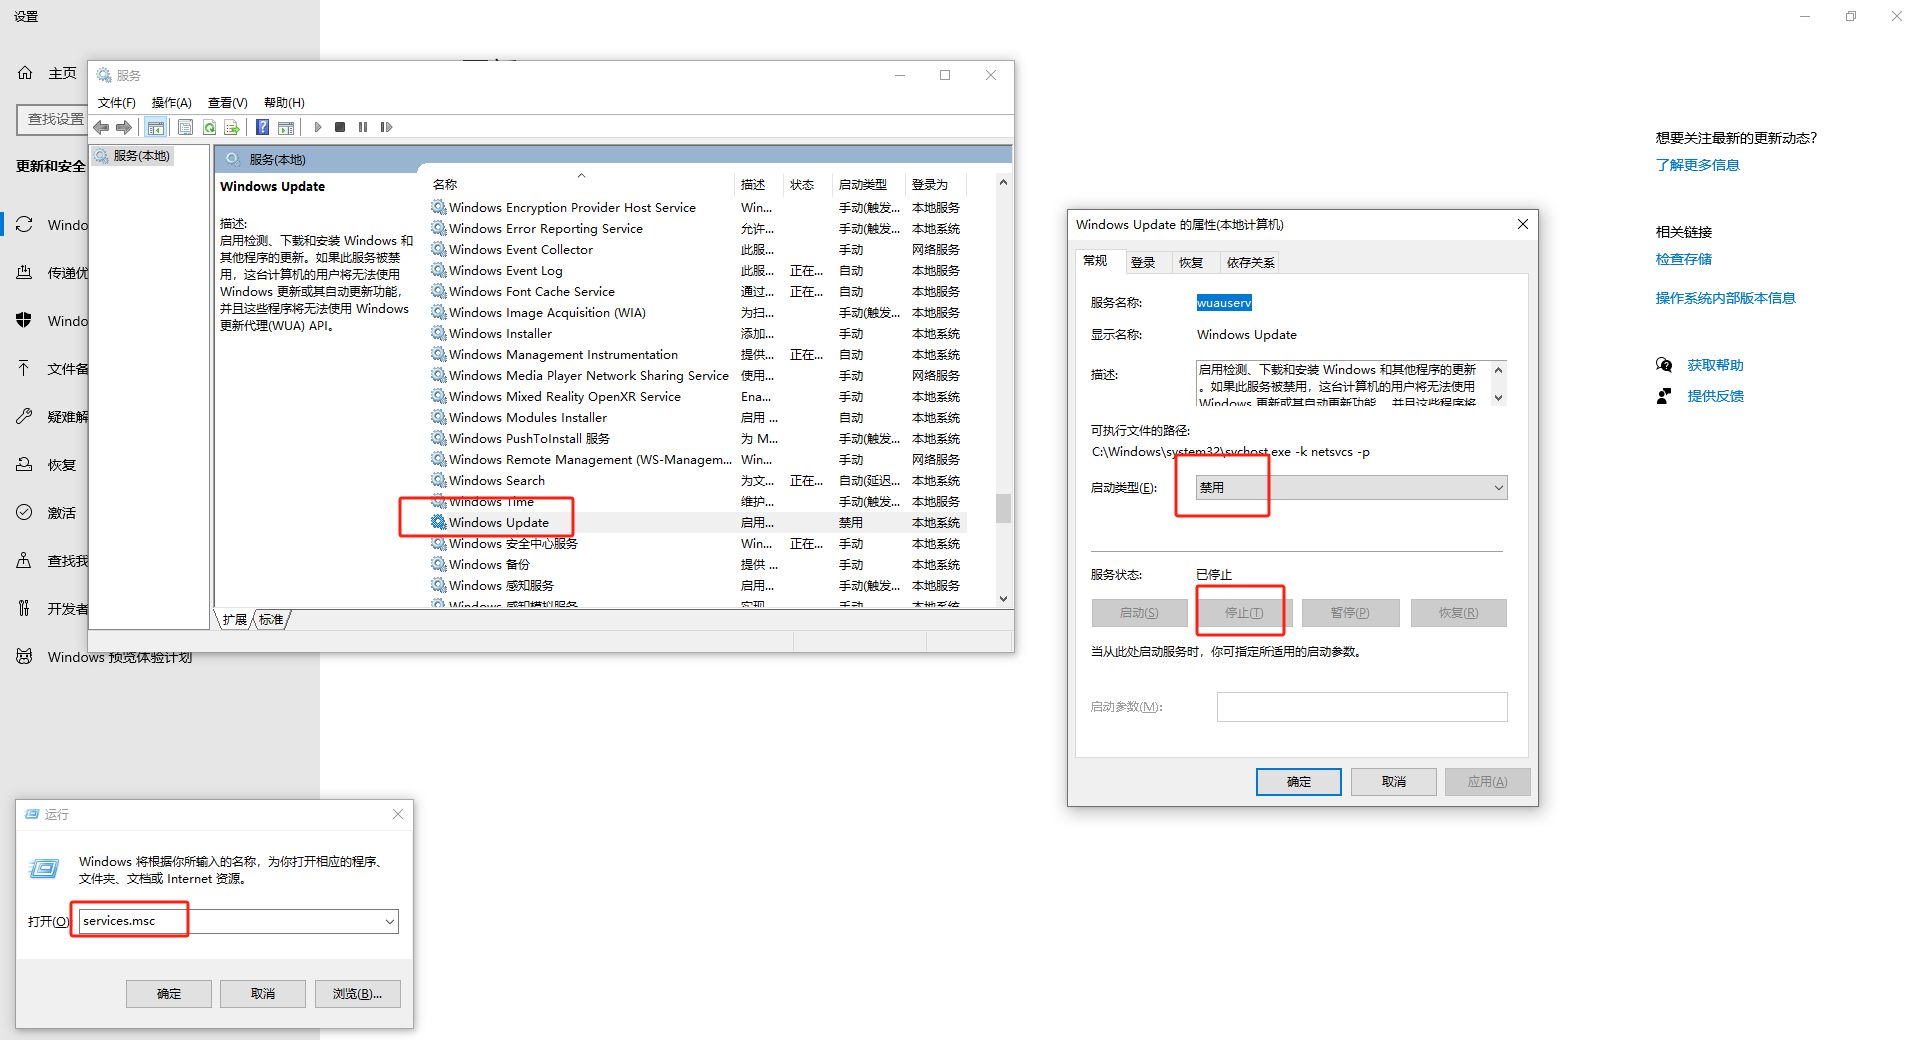Open the 操作系统内部版本信息 link
1920x1040 pixels.
click(1726, 298)
